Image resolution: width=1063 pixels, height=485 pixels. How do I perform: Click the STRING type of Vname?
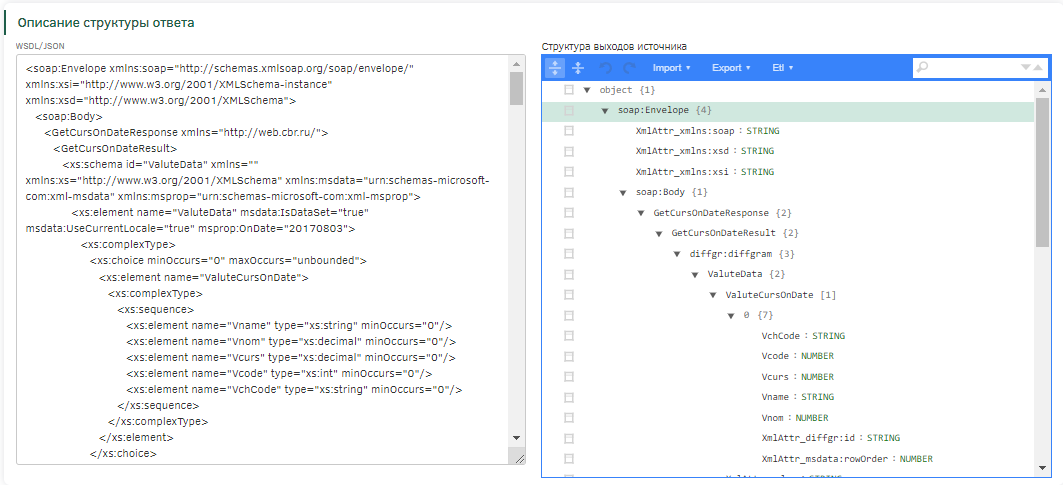pyautogui.click(x=818, y=397)
